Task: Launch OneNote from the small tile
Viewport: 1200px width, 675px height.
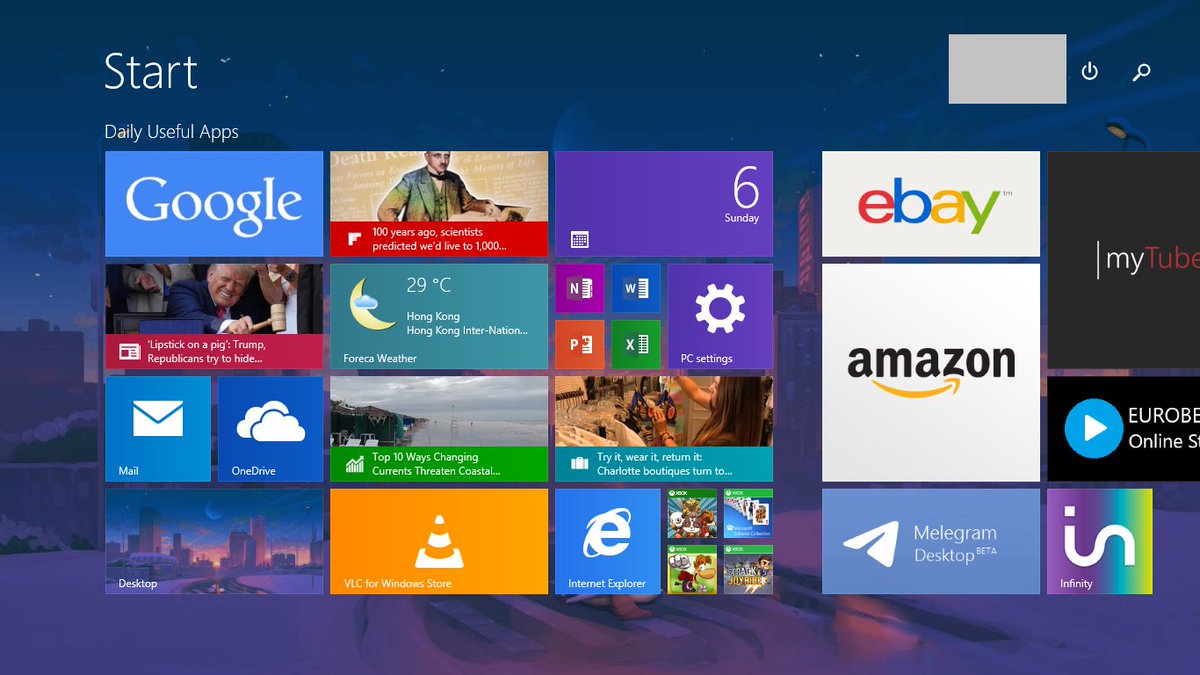Action: [579, 288]
